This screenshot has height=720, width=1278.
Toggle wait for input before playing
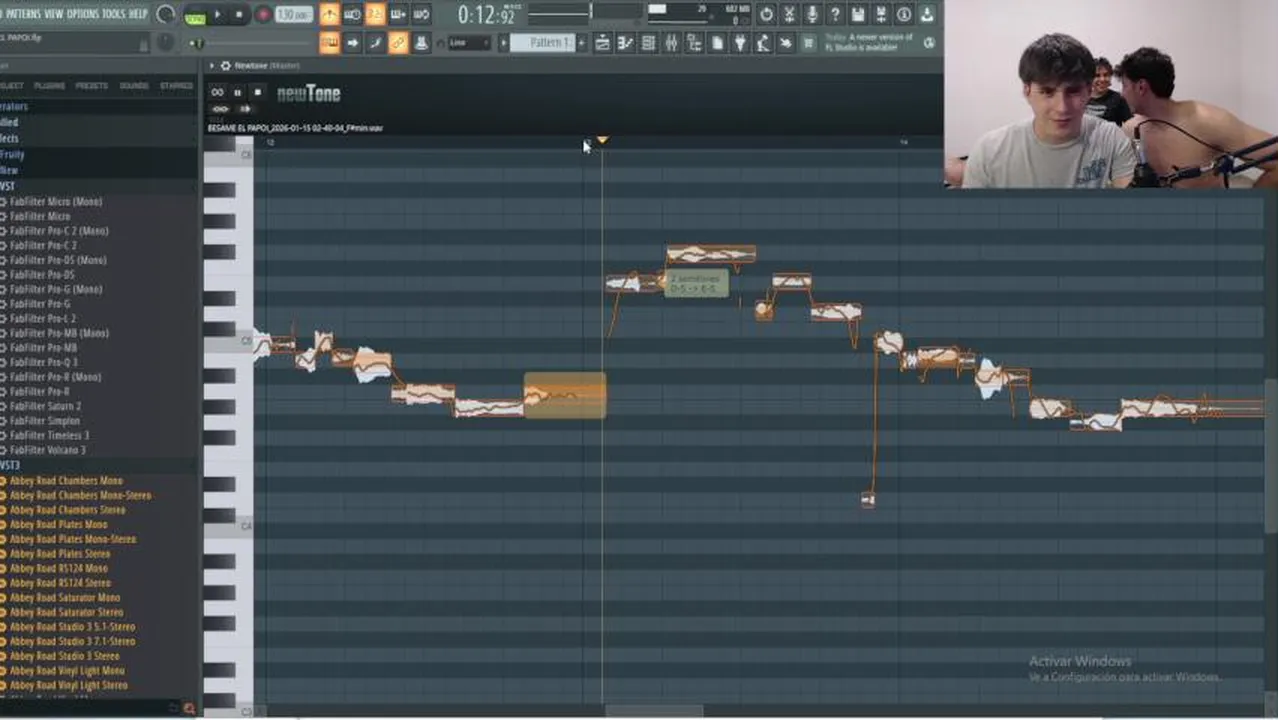coord(352,14)
